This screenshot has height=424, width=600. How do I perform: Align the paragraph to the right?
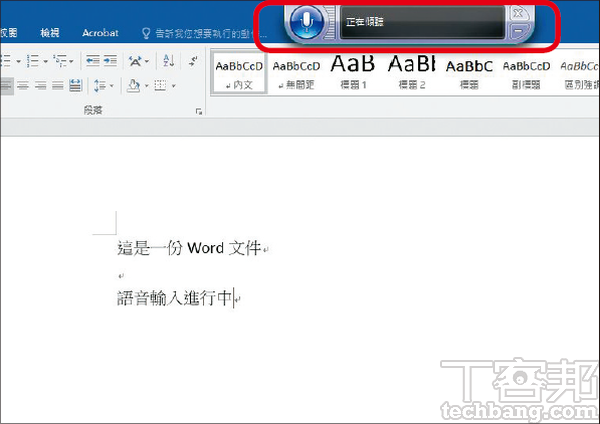tap(40, 85)
